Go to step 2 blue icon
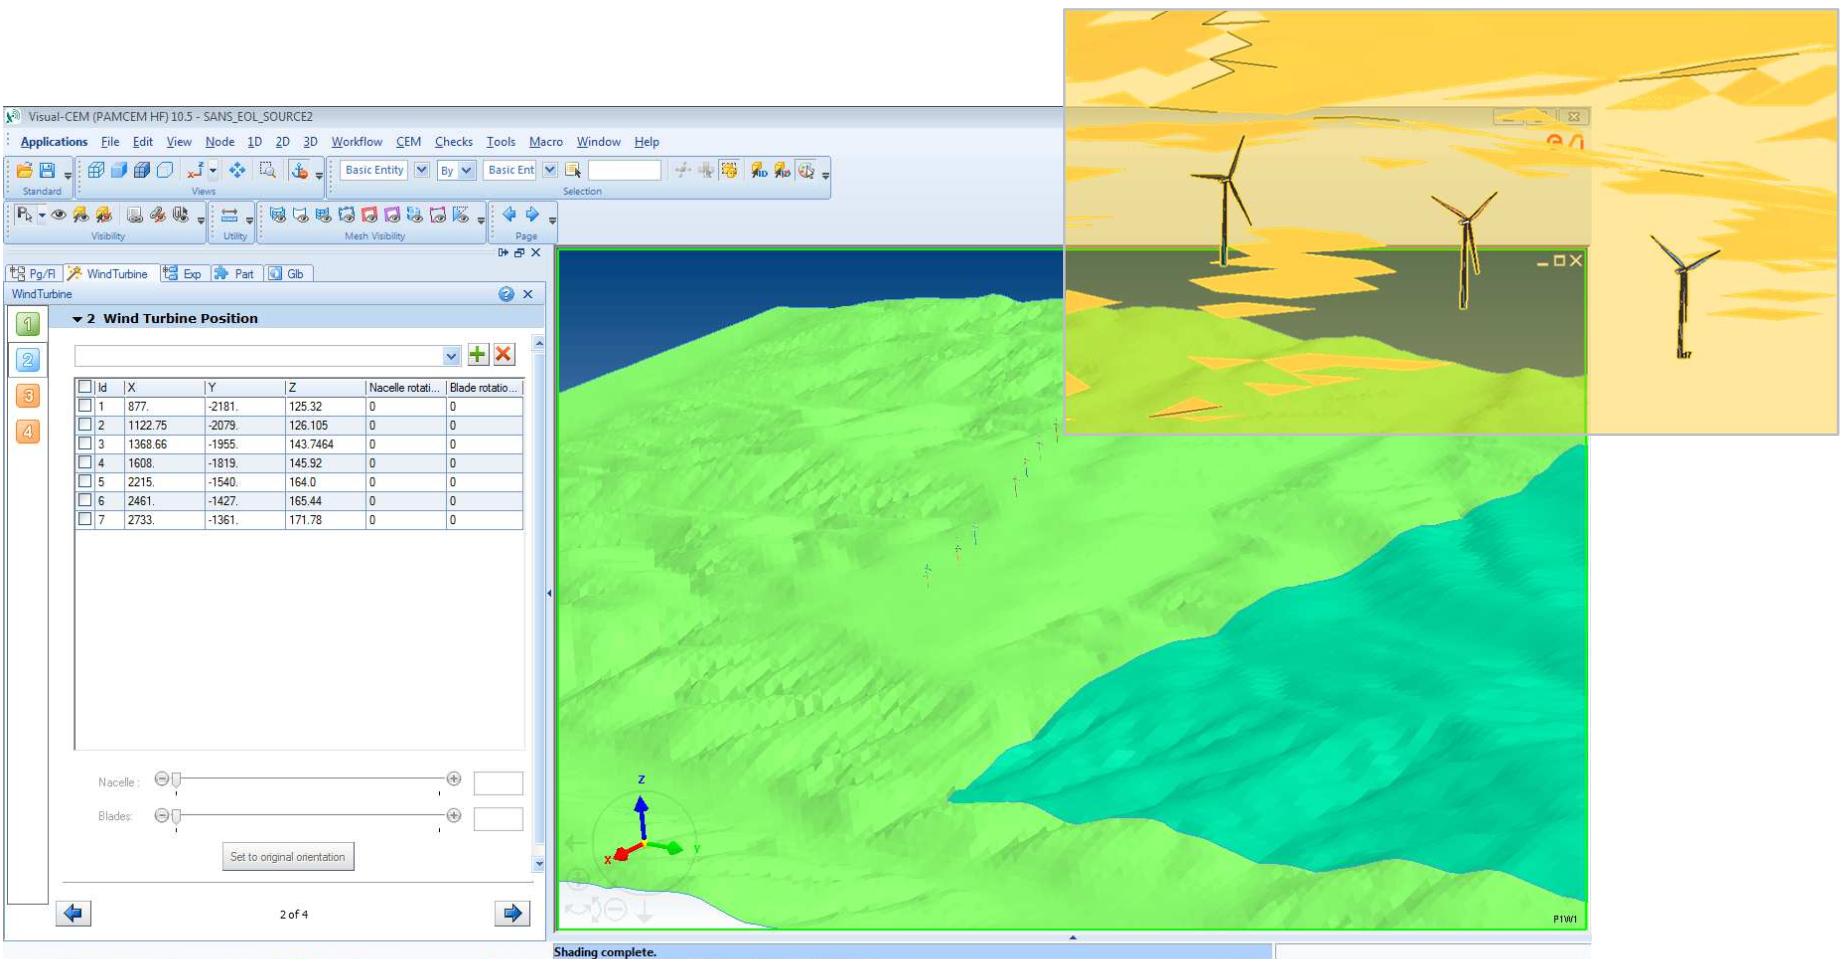Image resolution: width=1843 pixels, height=959 pixels. pos(28,359)
